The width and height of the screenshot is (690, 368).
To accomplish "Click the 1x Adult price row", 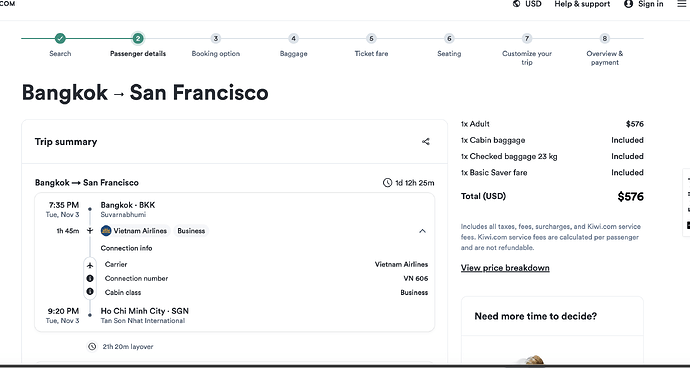I will pos(552,124).
